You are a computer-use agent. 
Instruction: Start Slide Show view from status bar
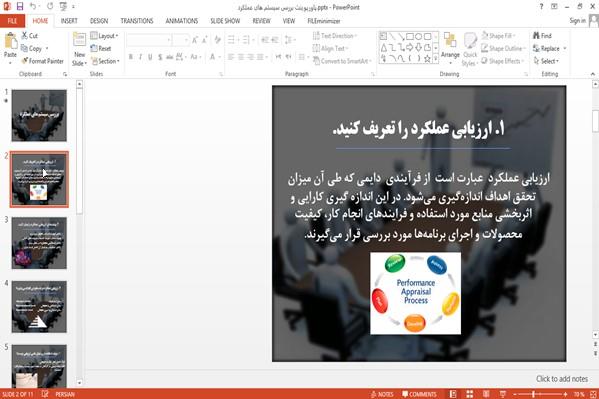503,394
